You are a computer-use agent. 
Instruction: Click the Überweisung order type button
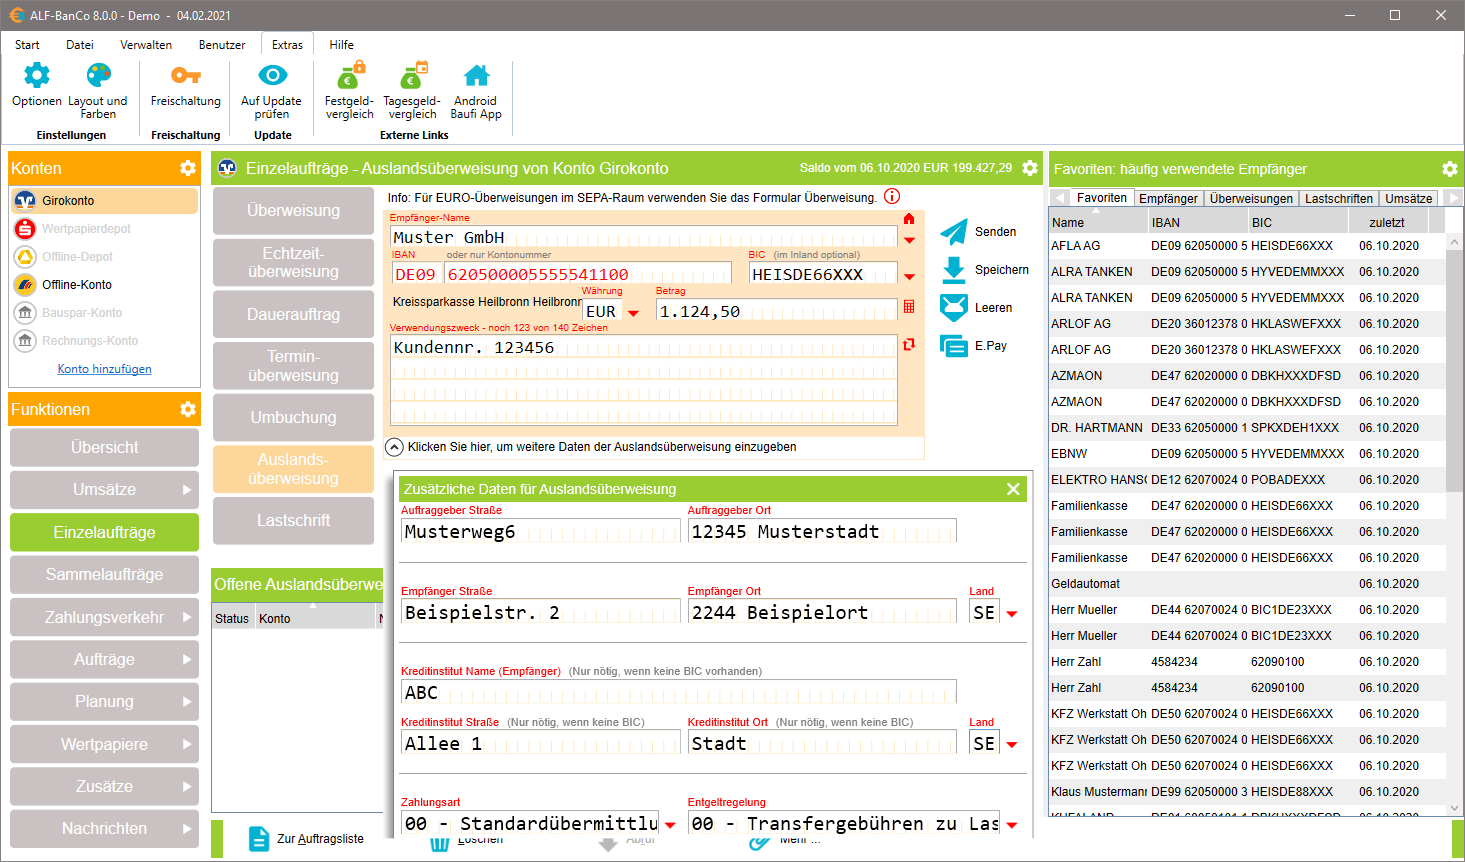[x=294, y=211]
